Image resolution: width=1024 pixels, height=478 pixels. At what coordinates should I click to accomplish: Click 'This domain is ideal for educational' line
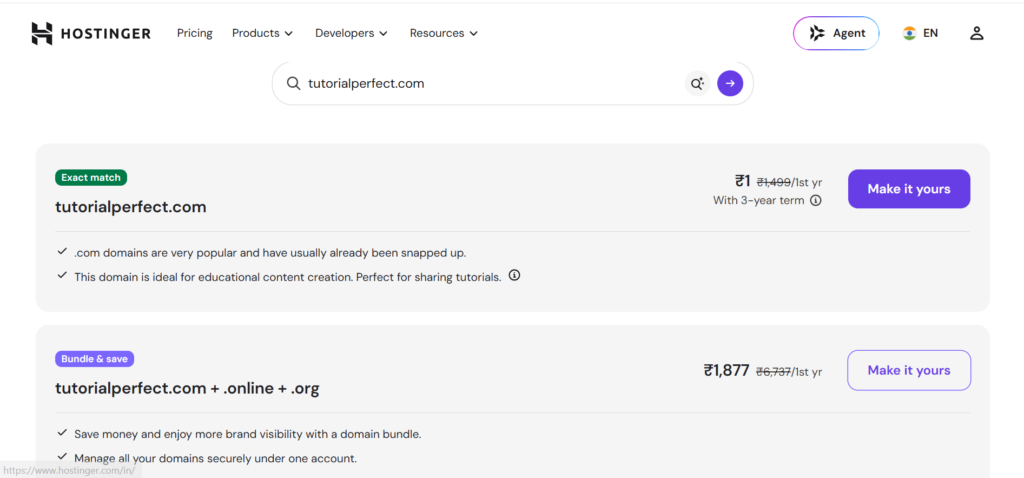287,277
